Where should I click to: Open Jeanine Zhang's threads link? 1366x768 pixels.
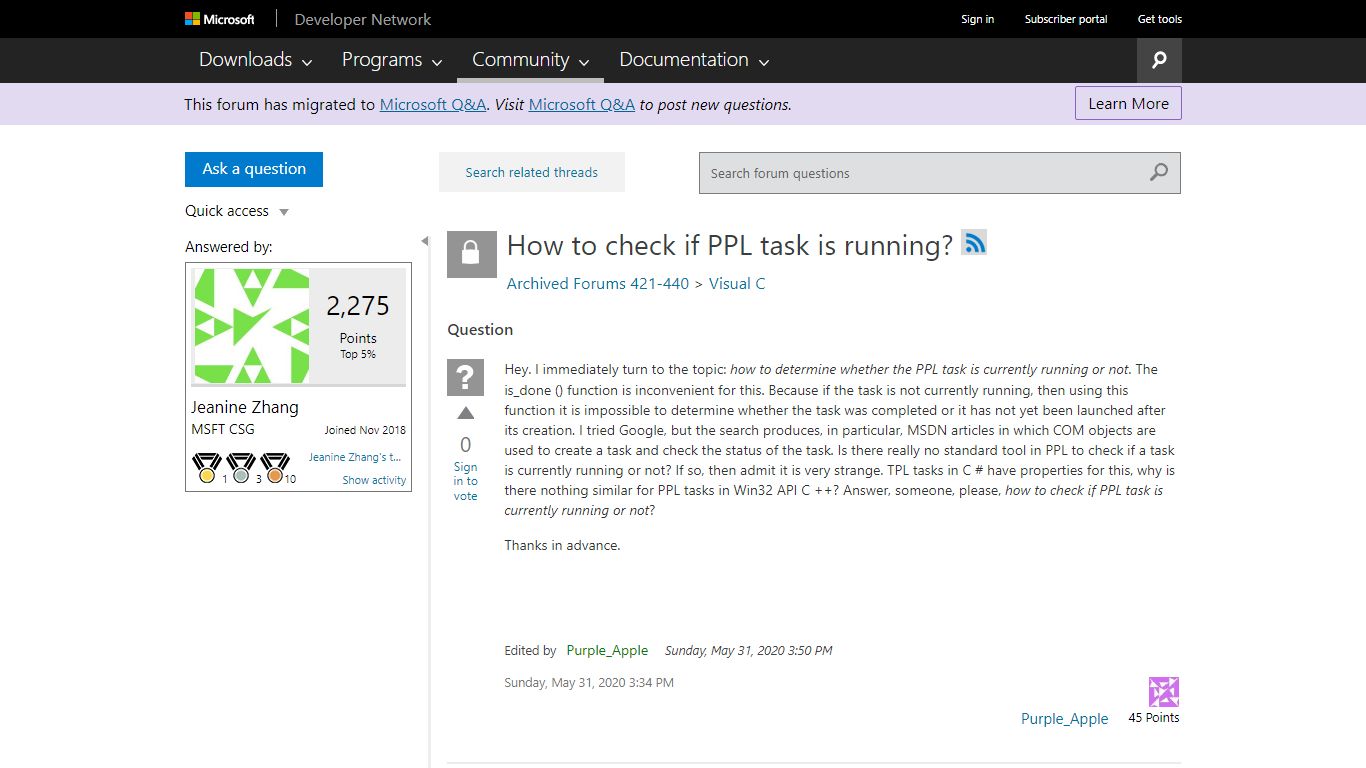pos(355,457)
